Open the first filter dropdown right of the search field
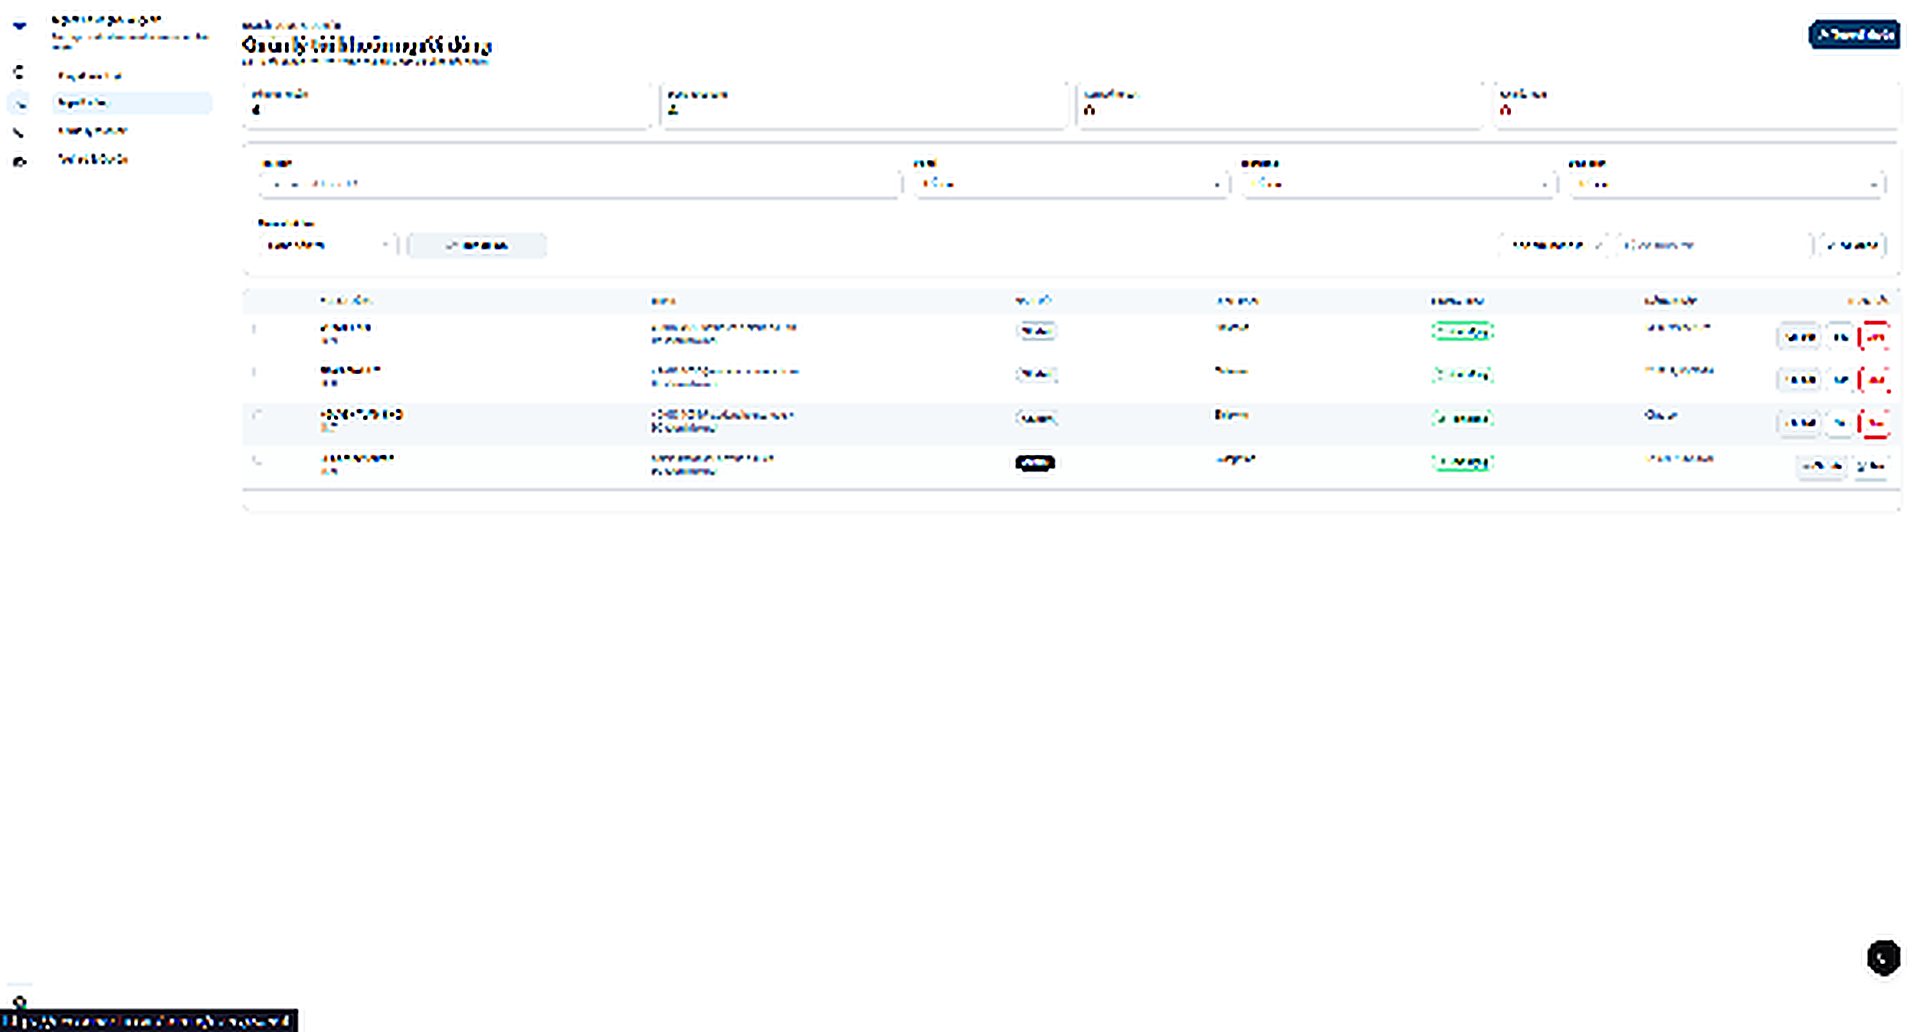The width and height of the screenshot is (1920, 1032). click(x=1070, y=184)
